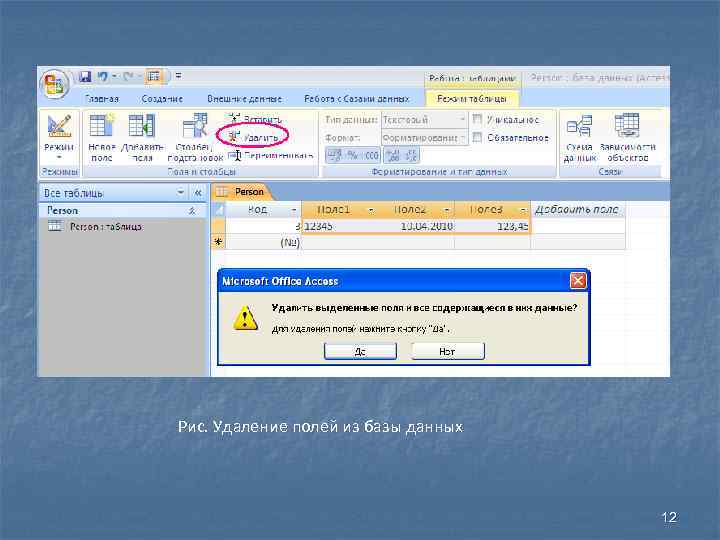Screen dimensions: 720x540
Task: Click Переименовать in the ribbon
Action: (x=271, y=156)
